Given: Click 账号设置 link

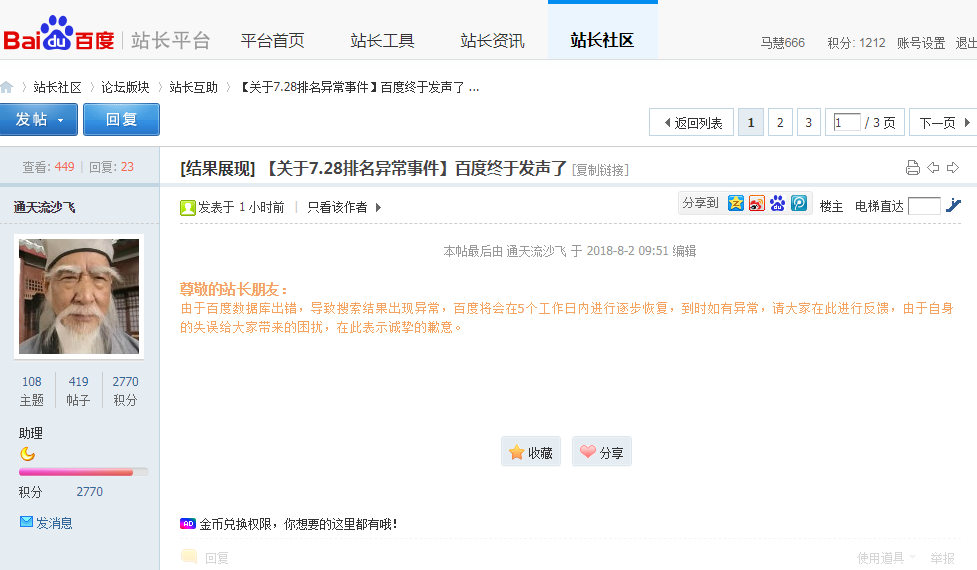Looking at the screenshot, I should click(x=921, y=43).
